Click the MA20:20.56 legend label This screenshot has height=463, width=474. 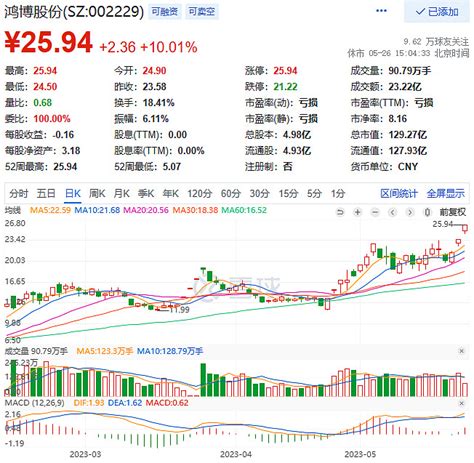[146, 210]
